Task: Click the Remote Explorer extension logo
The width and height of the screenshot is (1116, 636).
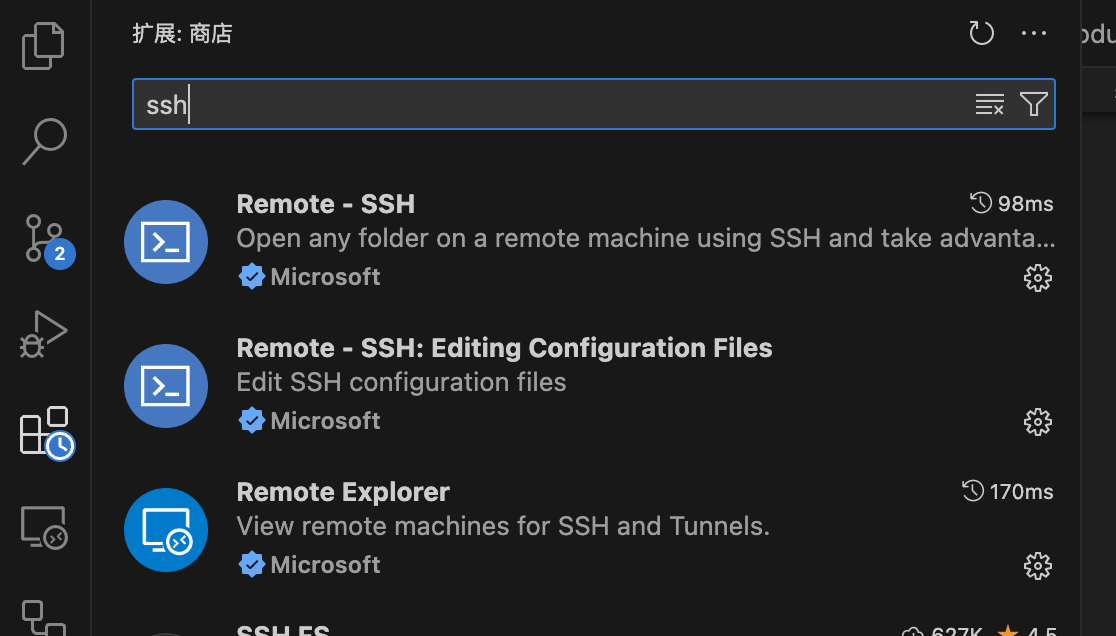Action: coord(166,530)
